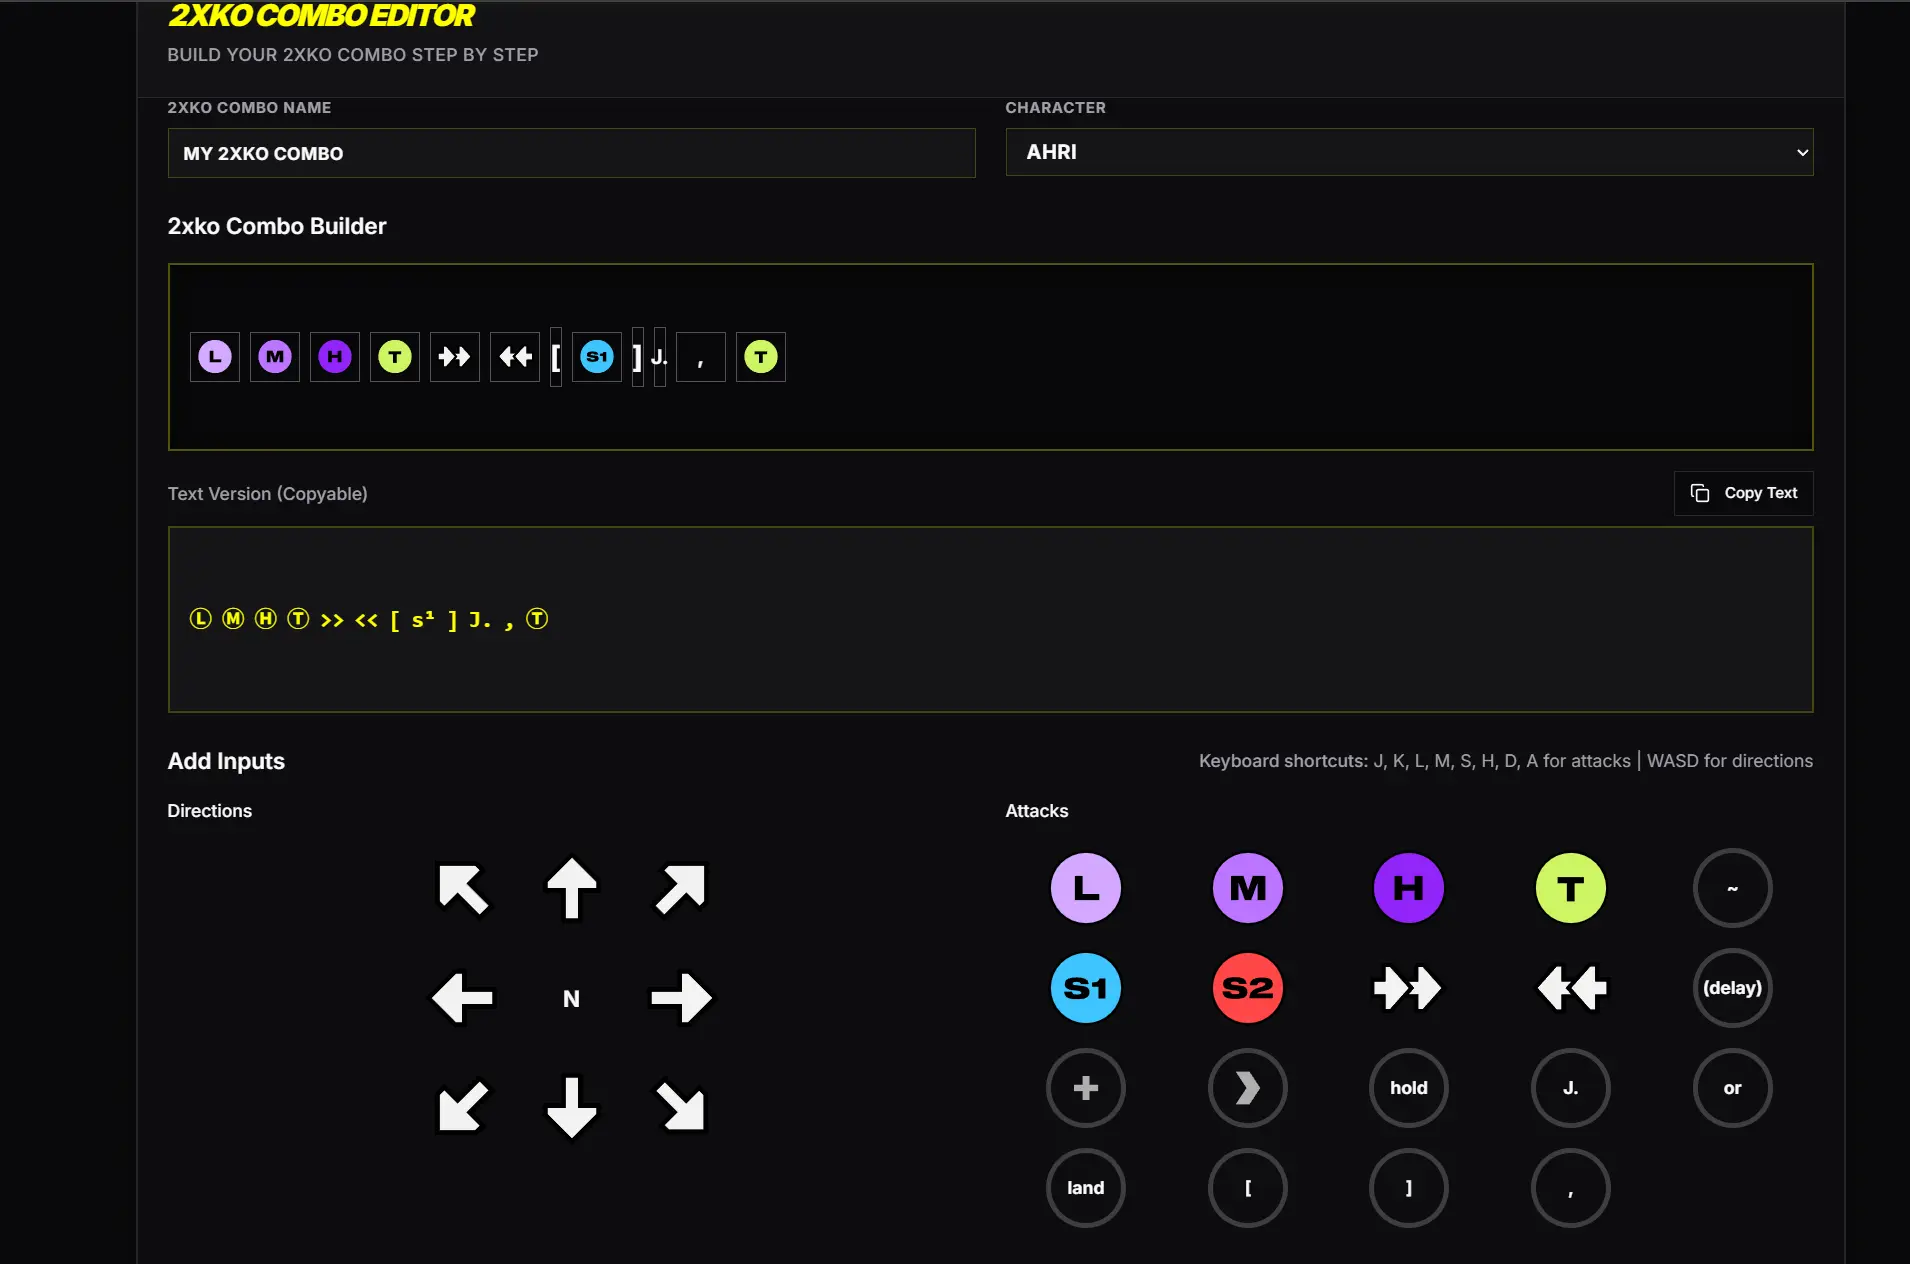Add the right direction arrow
Image resolution: width=1910 pixels, height=1264 pixels.
click(x=680, y=998)
